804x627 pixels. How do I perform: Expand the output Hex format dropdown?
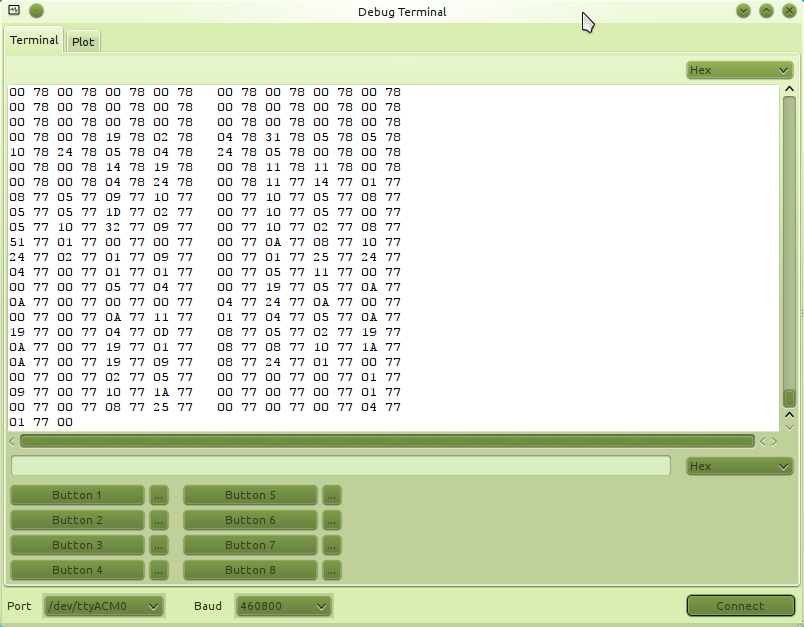(740, 70)
